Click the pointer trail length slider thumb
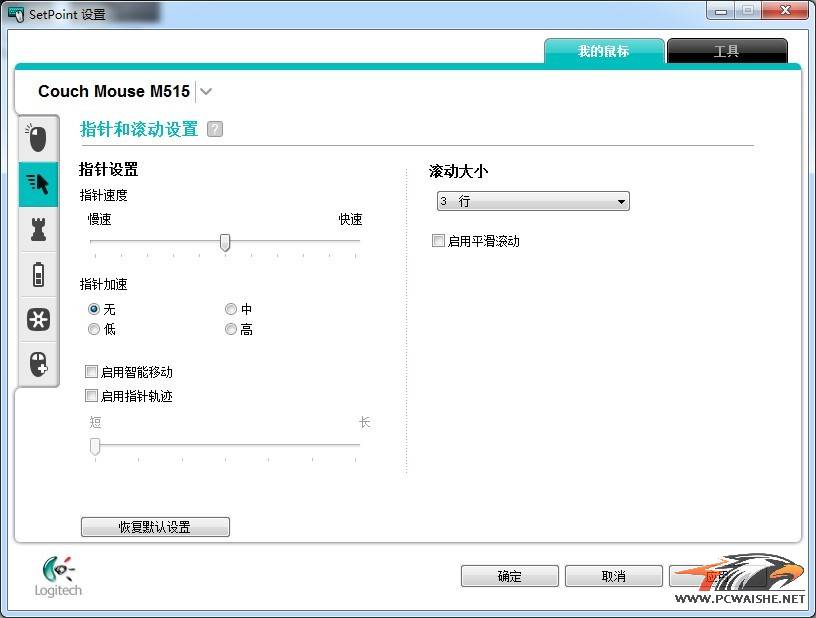 click(95, 446)
